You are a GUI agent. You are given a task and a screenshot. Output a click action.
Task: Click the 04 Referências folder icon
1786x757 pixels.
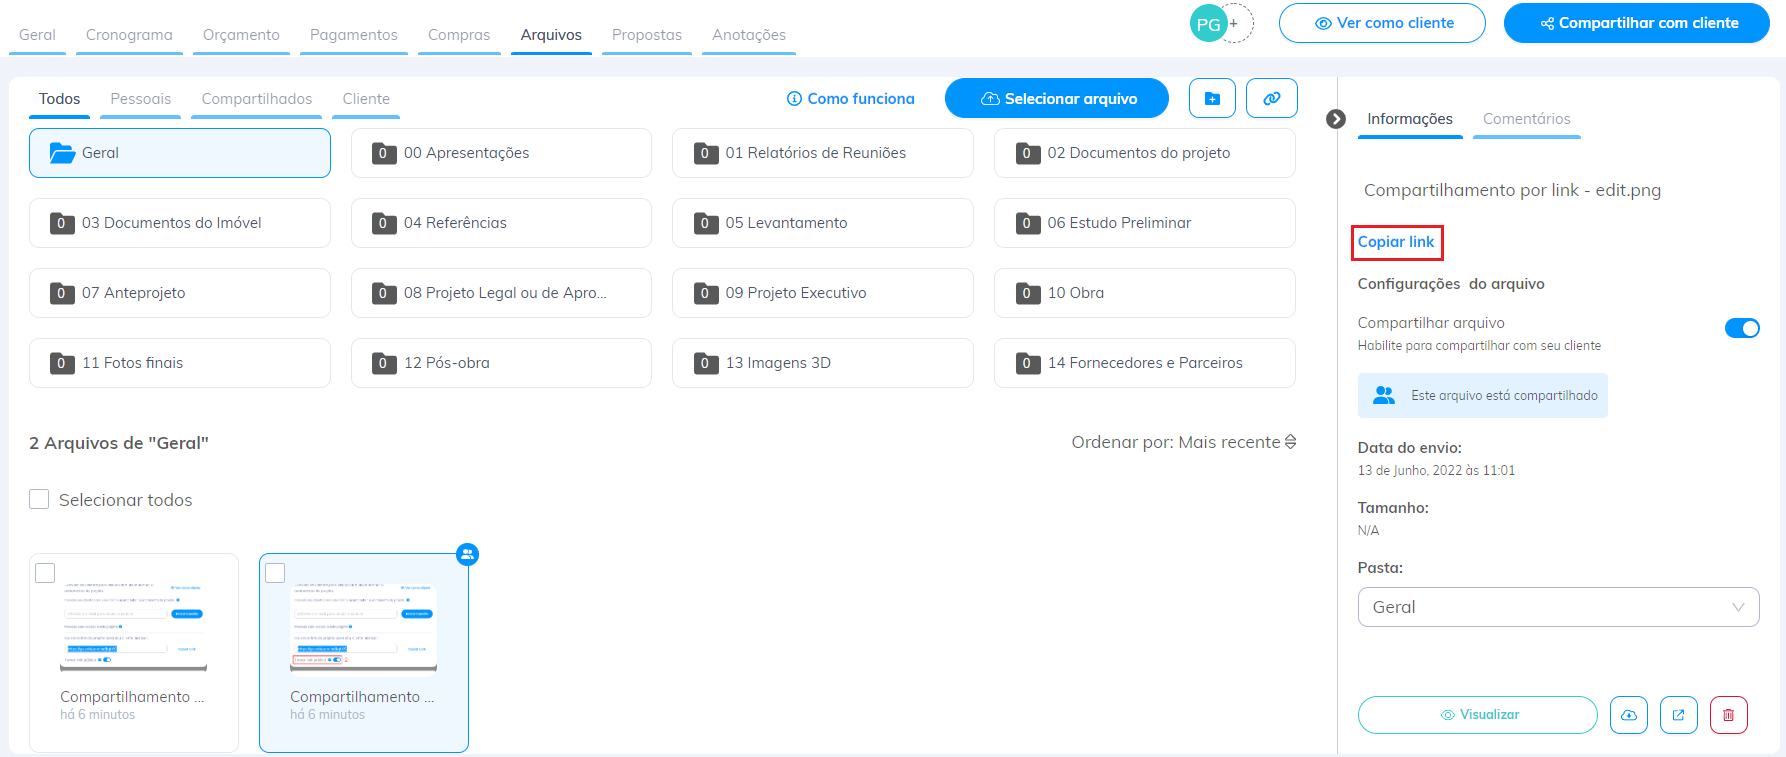click(x=383, y=223)
